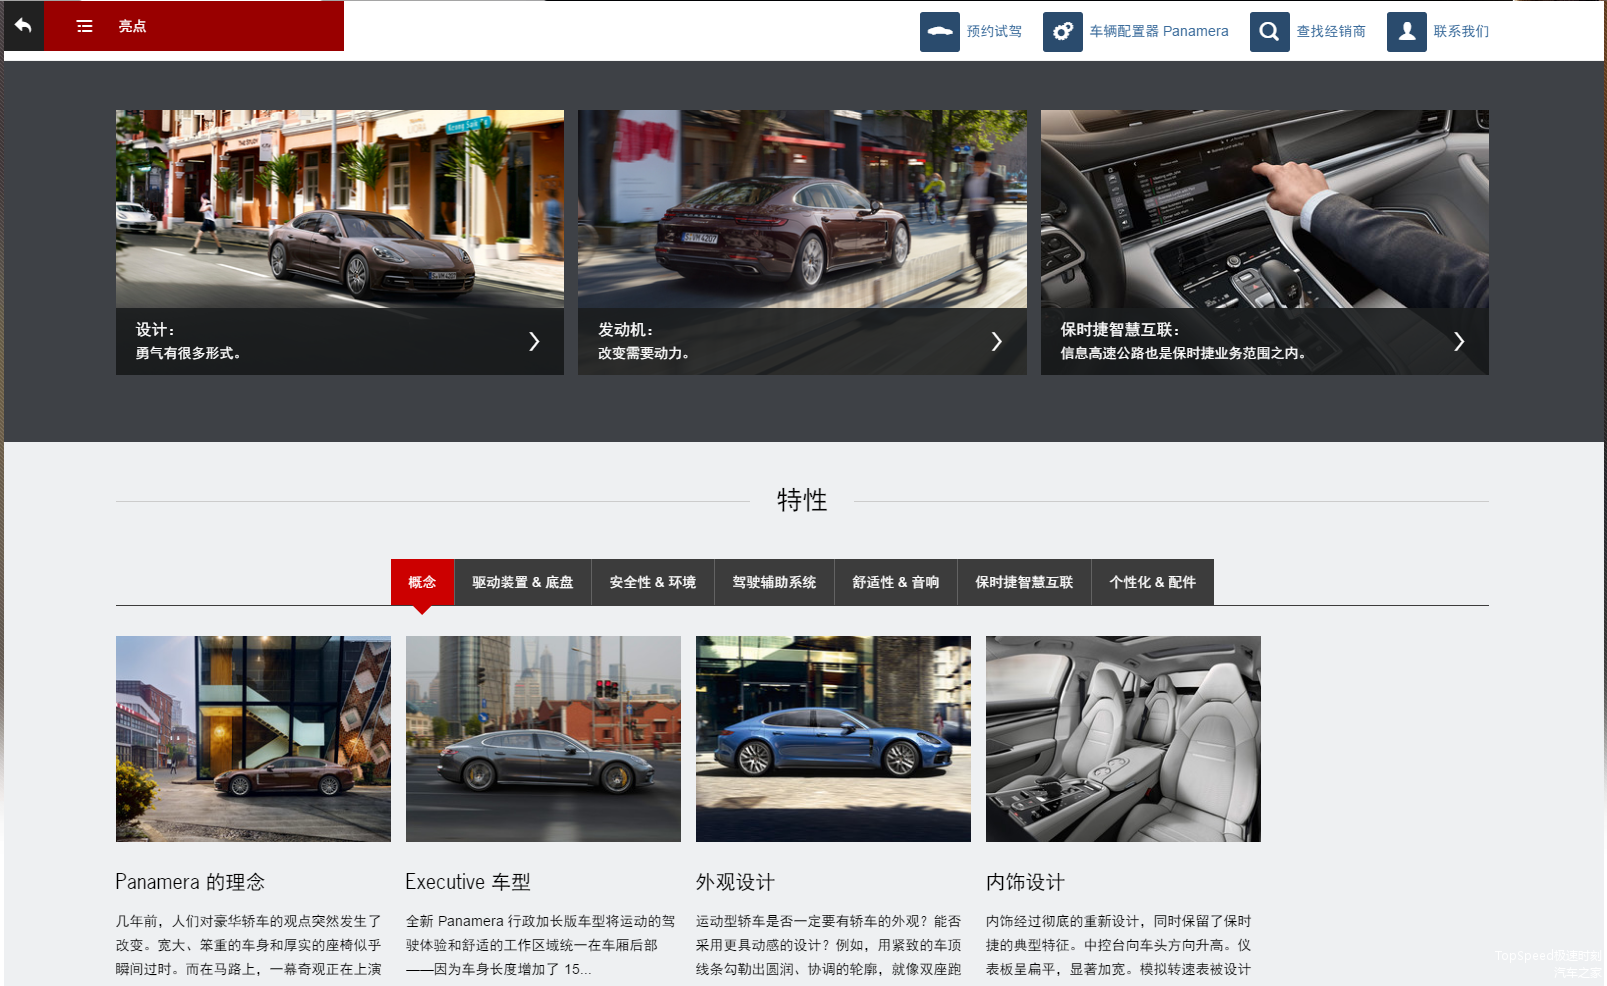
Task: Click the 车辆配置器 Panamera link text
Action: [x=1159, y=31]
